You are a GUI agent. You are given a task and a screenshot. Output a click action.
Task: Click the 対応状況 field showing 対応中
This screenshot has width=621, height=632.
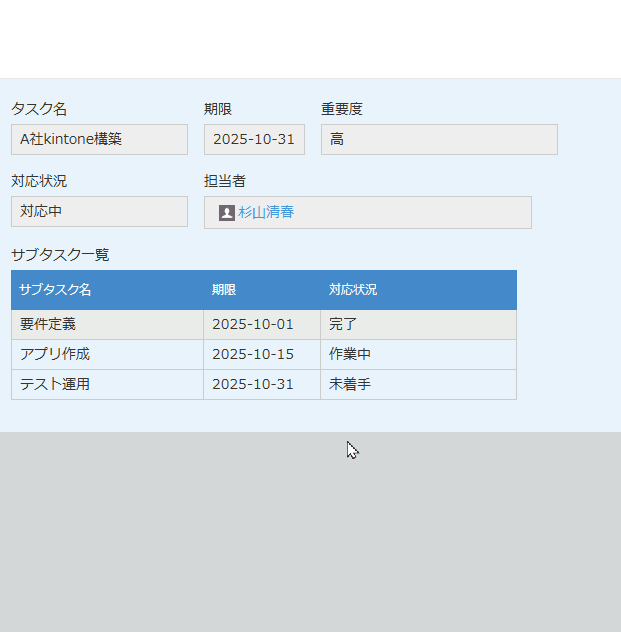point(99,212)
